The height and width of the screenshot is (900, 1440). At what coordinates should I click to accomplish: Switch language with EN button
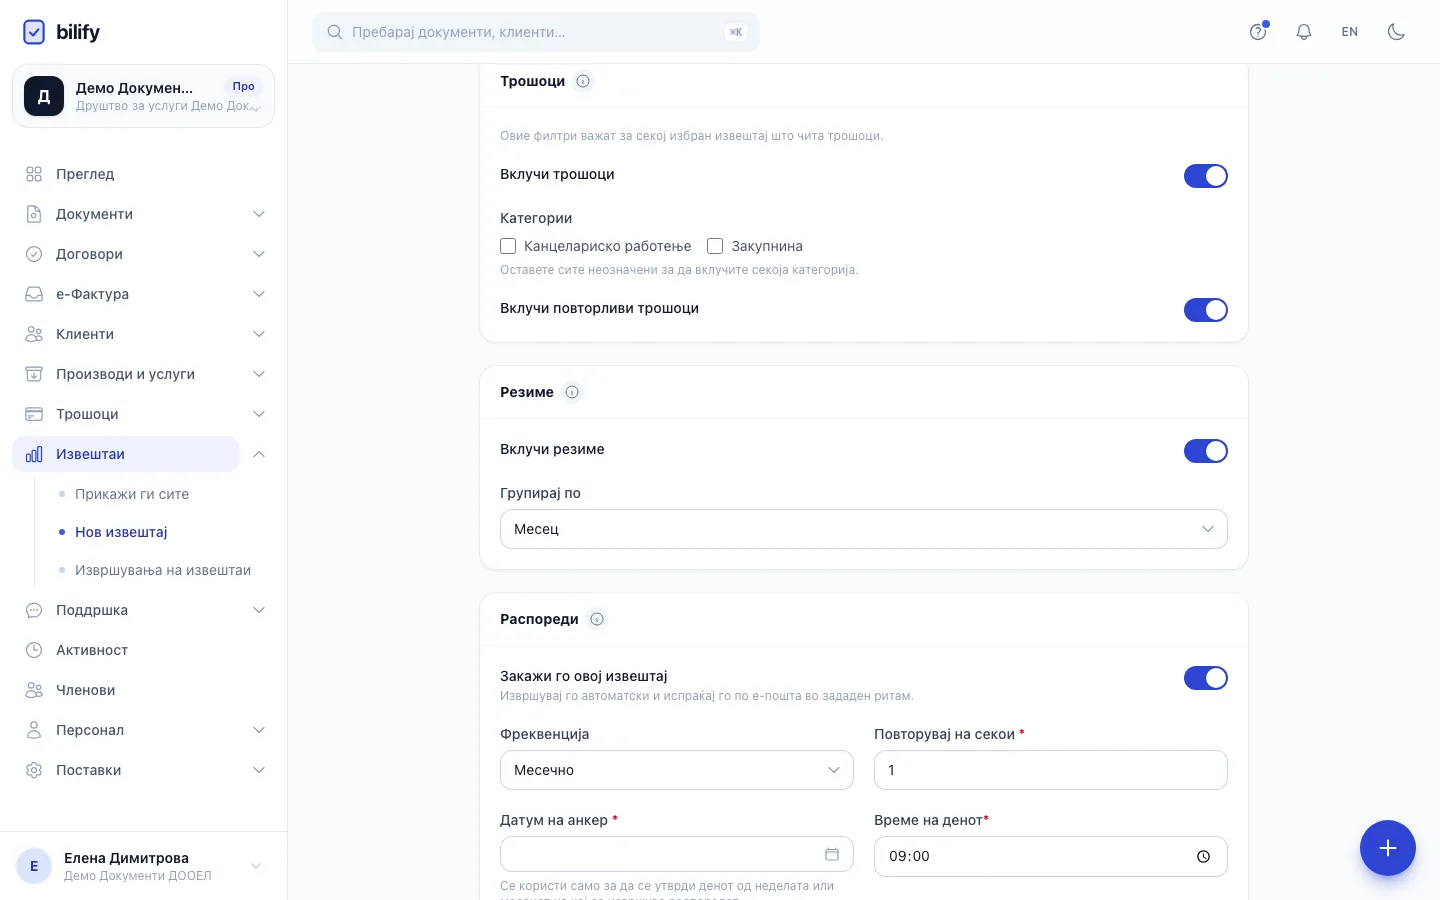(x=1350, y=32)
